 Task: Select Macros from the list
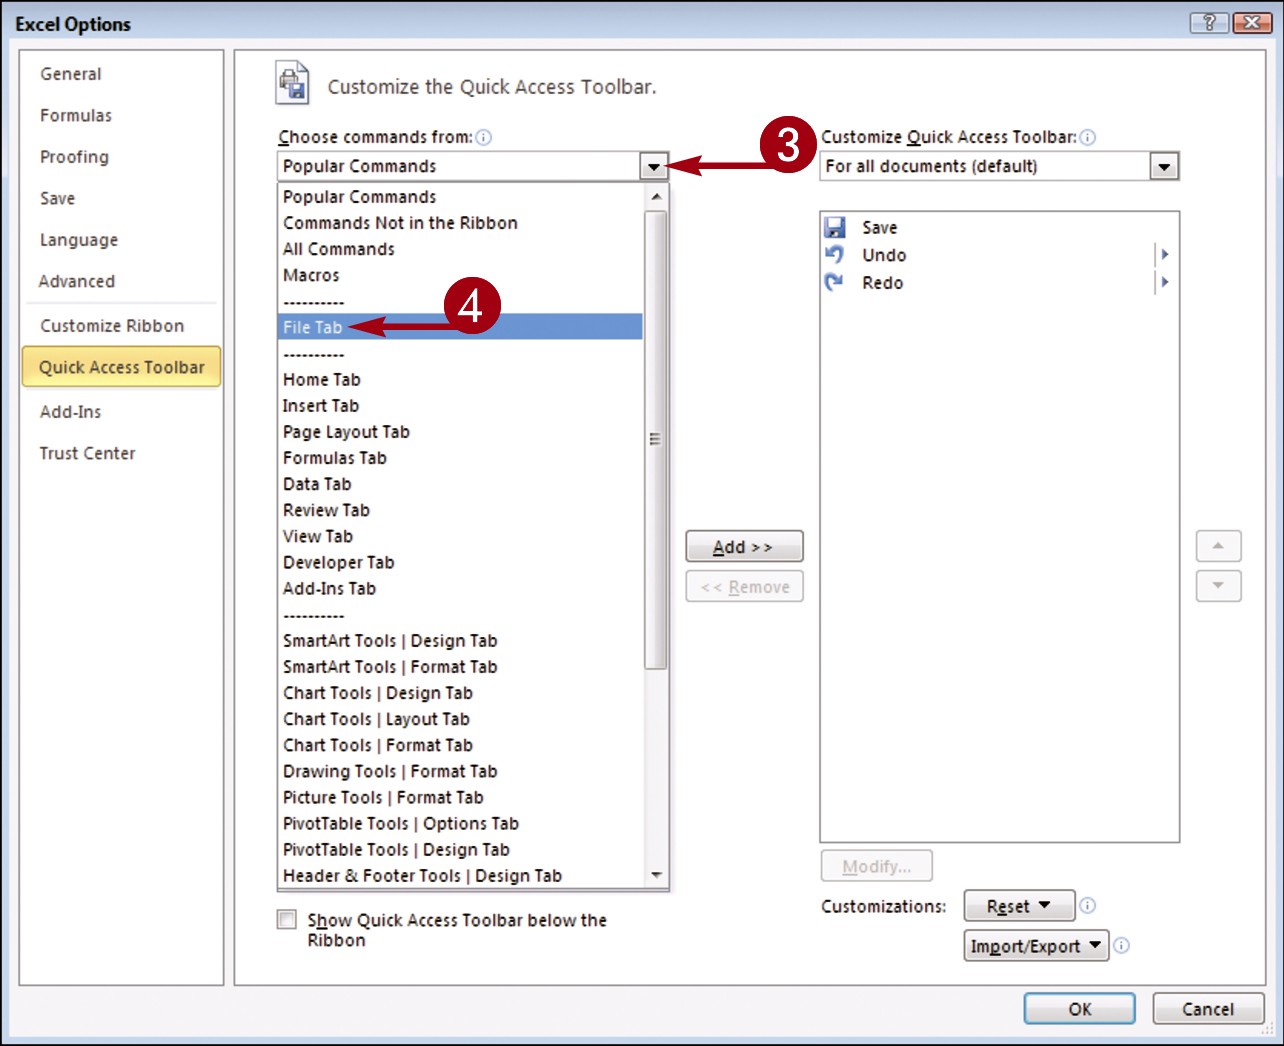pyautogui.click(x=460, y=275)
